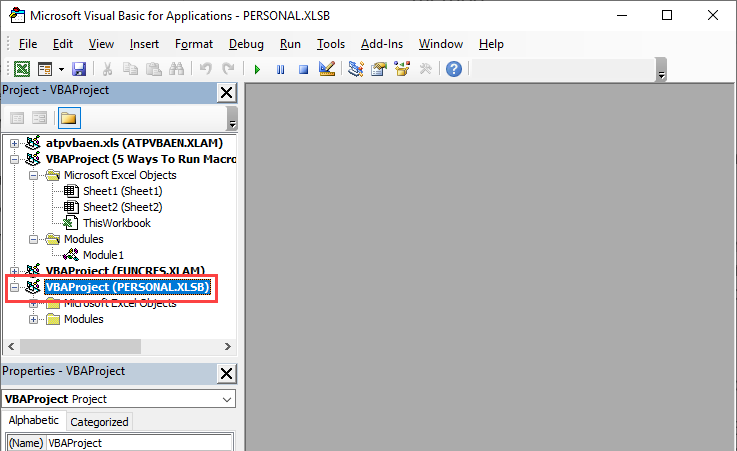Open the VBAProject Project object dropdown
This screenshot has height=451, width=737.
tap(227, 399)
